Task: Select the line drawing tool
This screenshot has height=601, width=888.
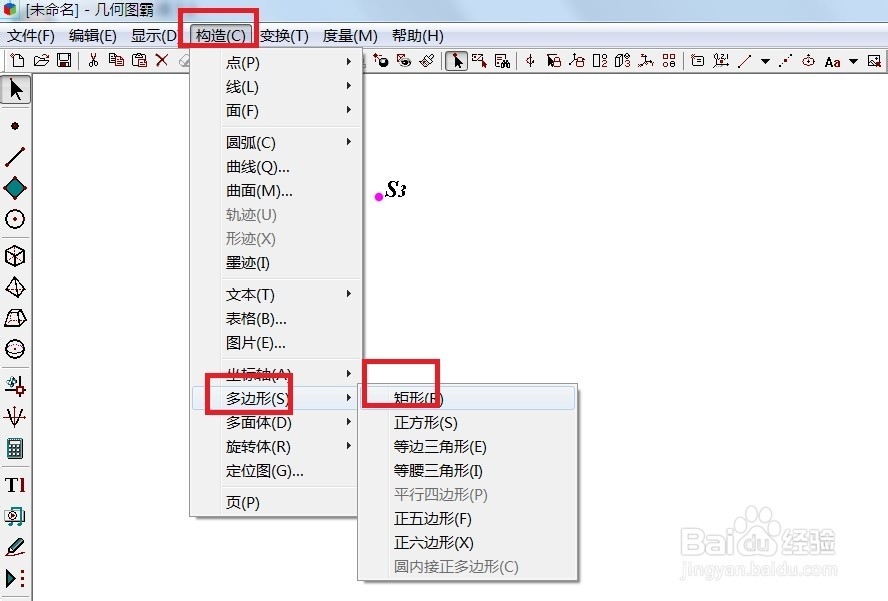Action: [15, 155]
